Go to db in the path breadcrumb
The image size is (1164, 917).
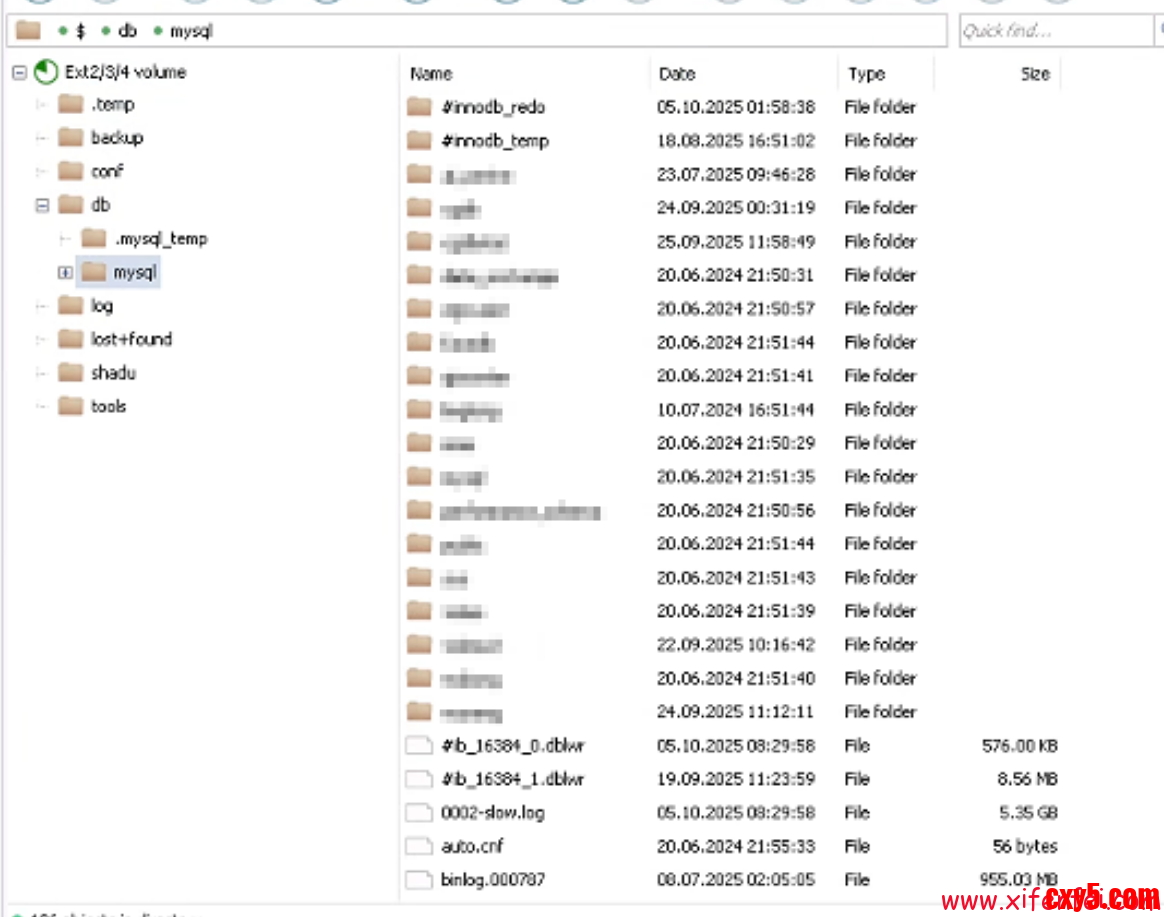coord(127,31)
